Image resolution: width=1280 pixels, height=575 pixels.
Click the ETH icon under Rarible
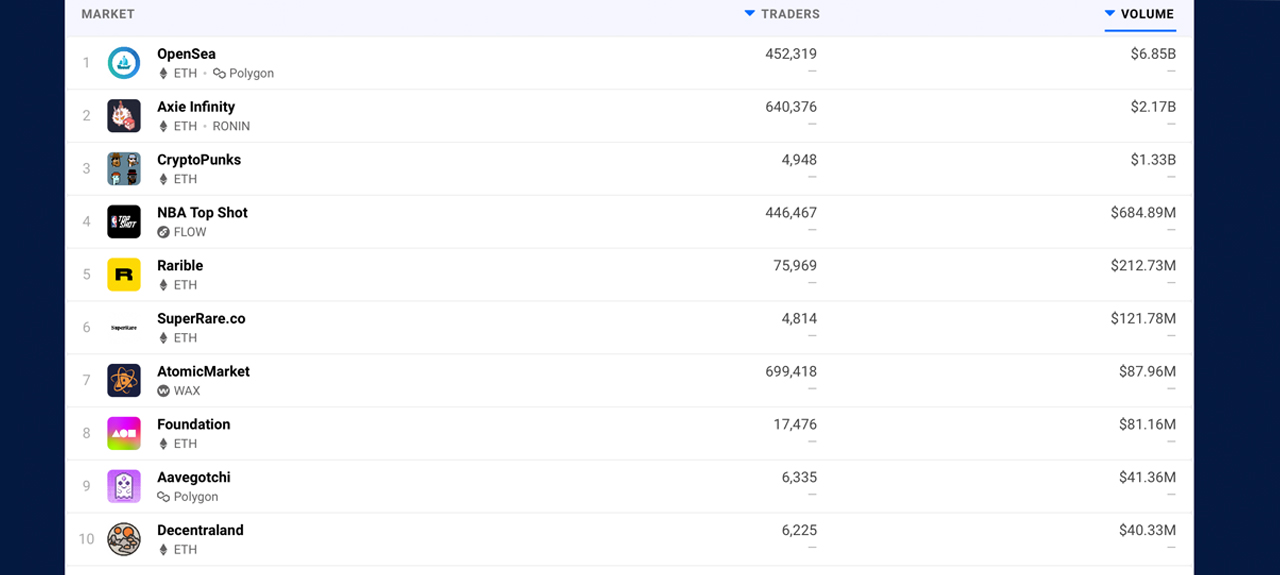pyautogui.click(x=163, y=286)
